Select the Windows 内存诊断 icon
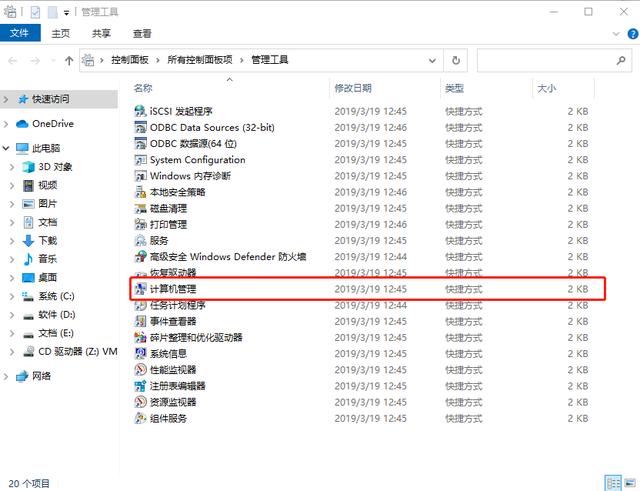640x491 pixels. tap(140, 176)
